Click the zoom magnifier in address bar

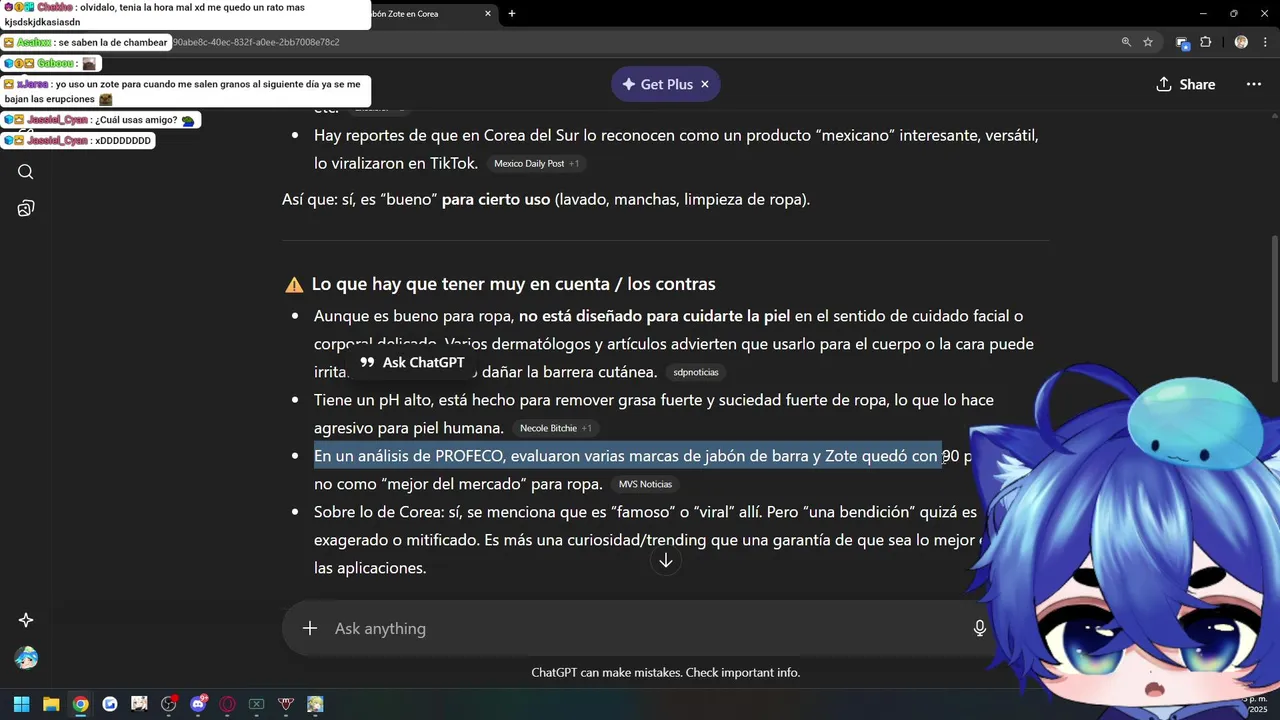(1126, 42)
